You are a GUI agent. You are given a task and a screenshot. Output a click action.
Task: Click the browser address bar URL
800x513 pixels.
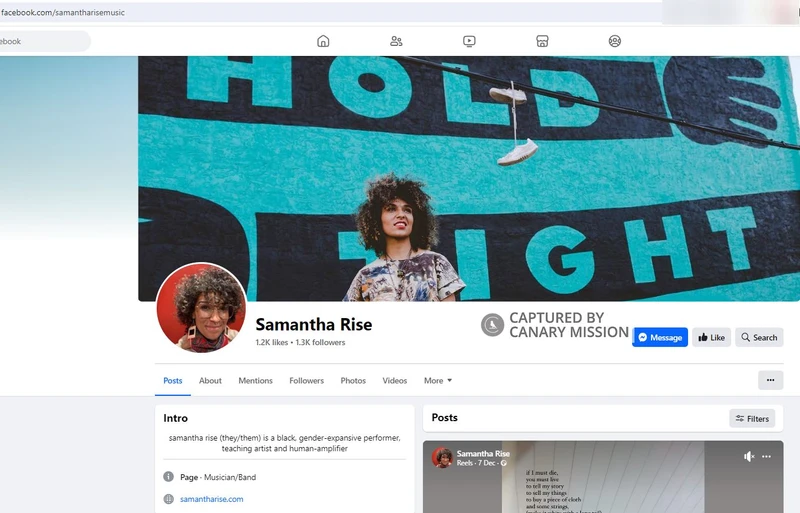coord(63,12)
